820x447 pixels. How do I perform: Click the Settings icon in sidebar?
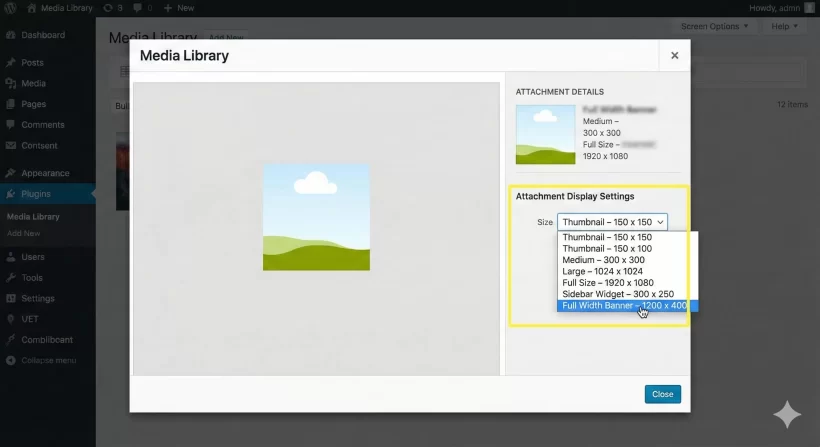click(x=10, y=299)
